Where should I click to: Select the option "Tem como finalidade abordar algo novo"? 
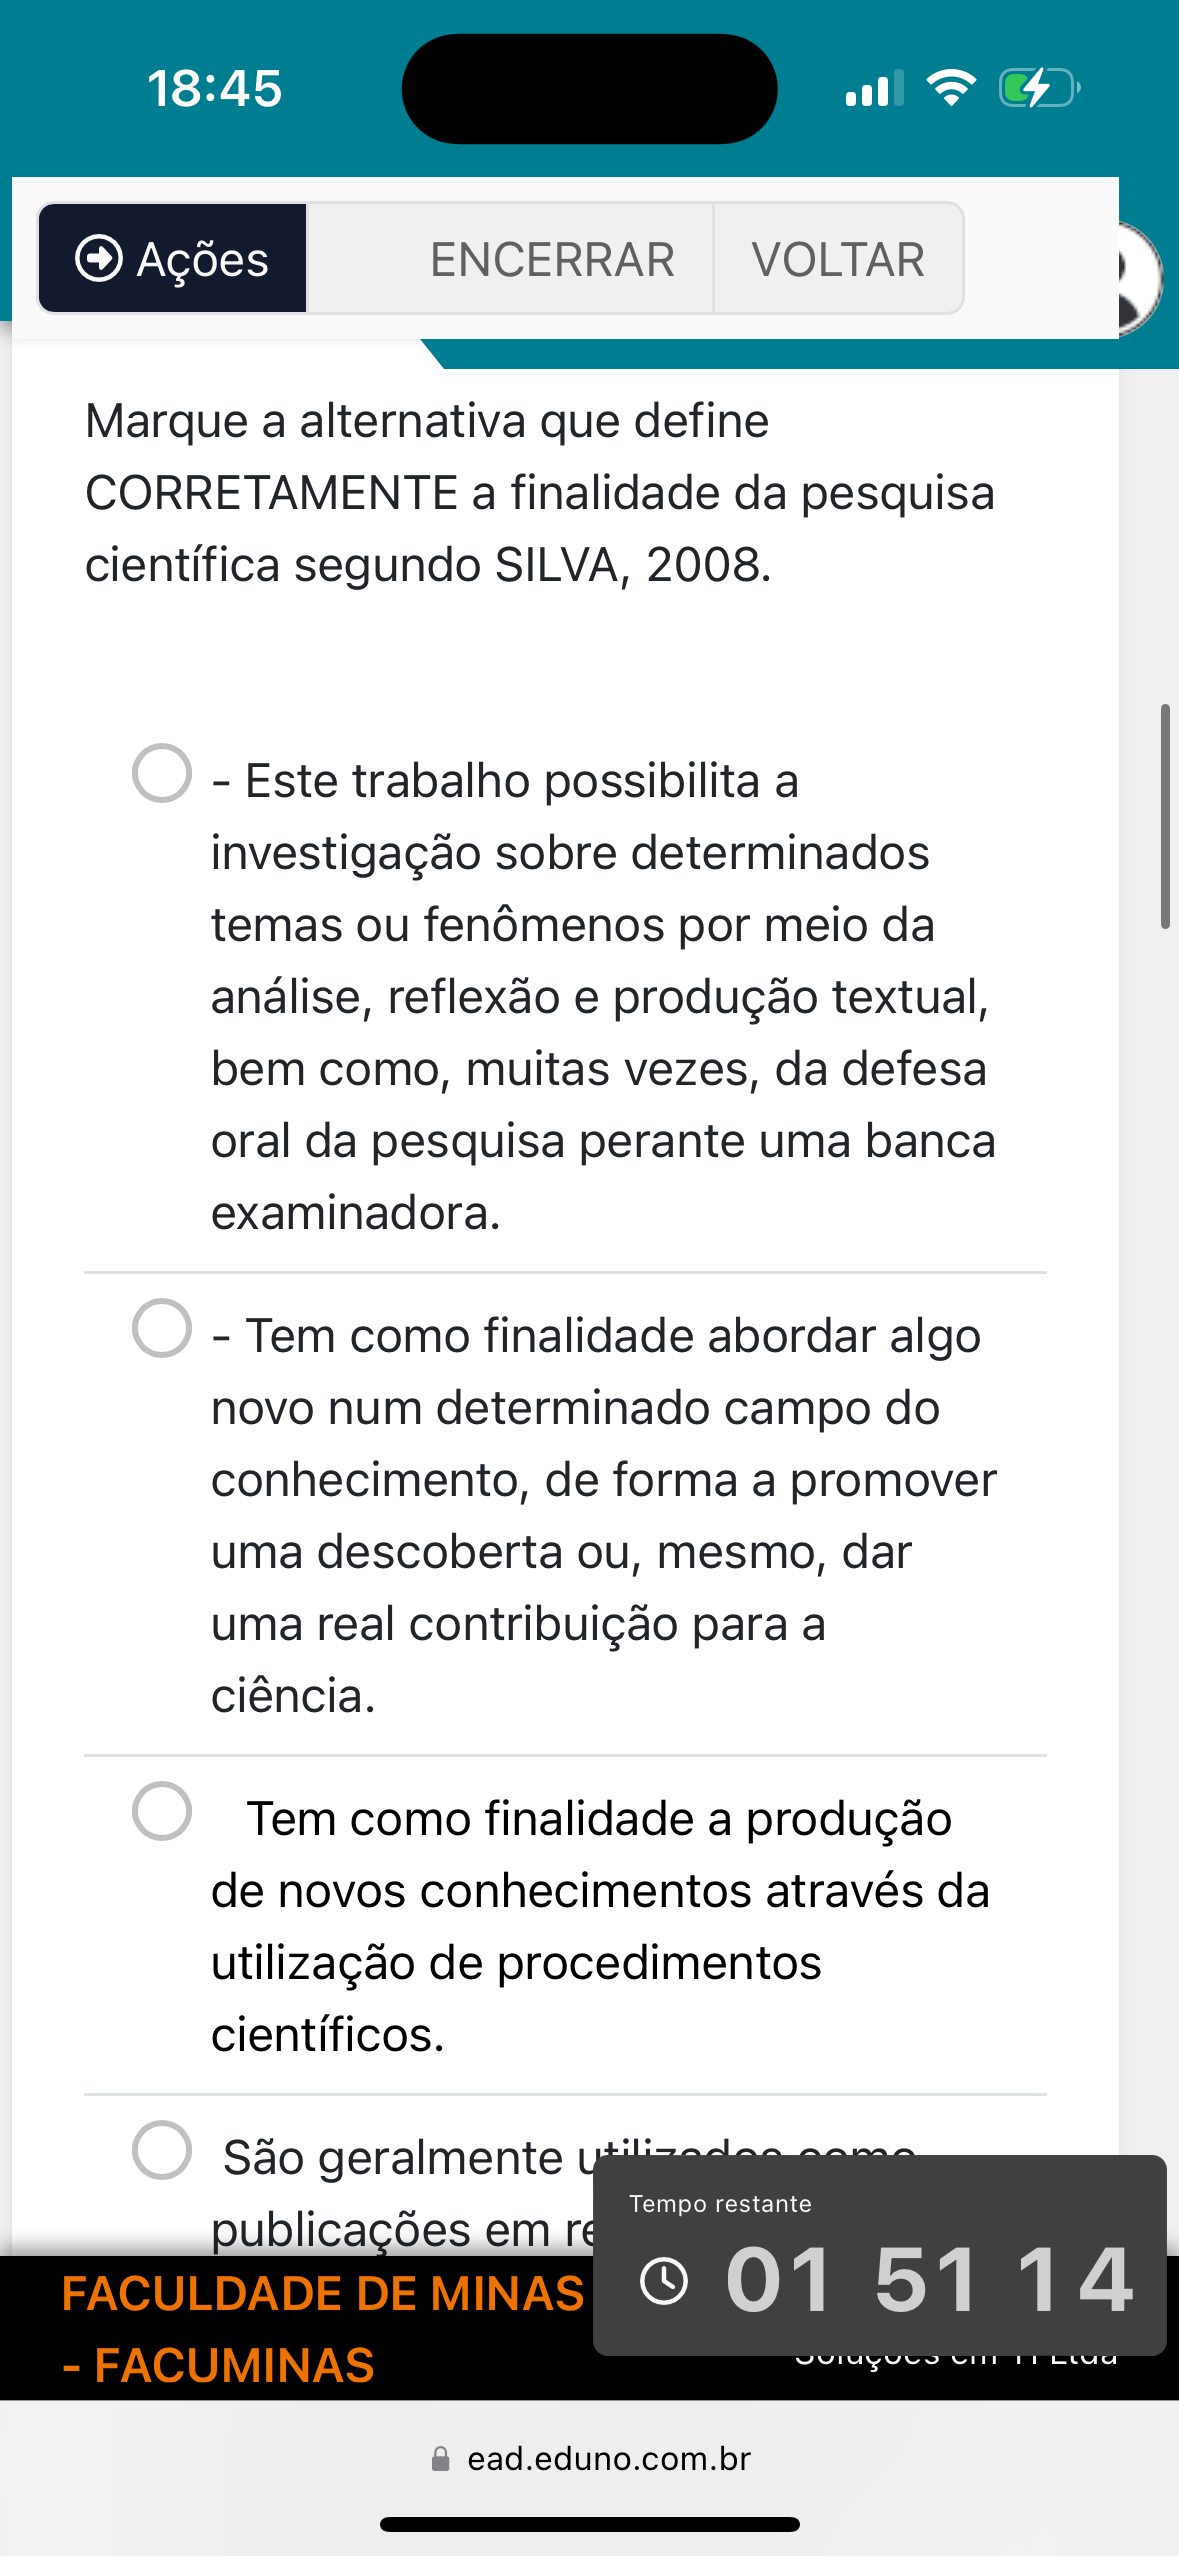point(162,1328)
